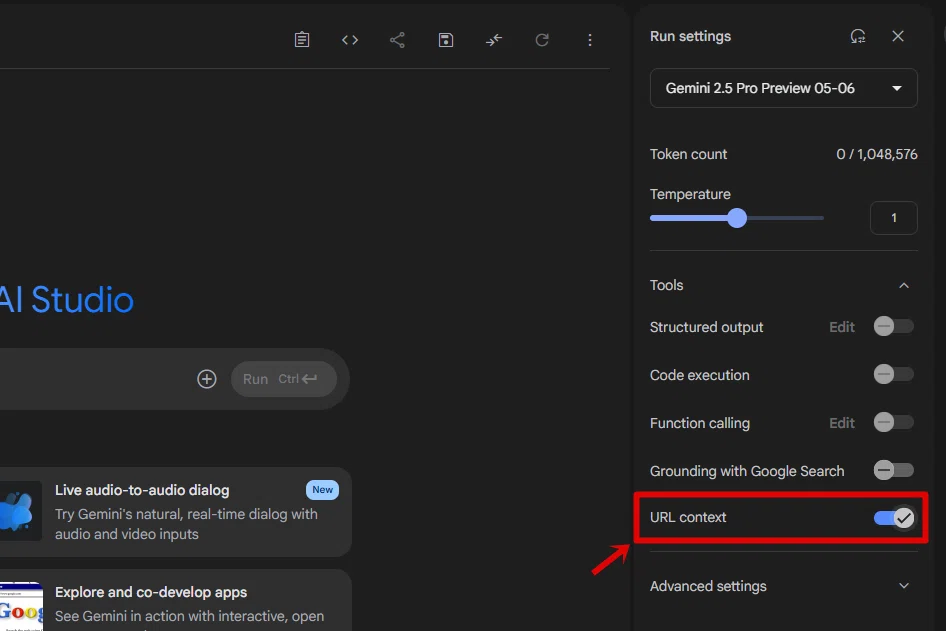Viewport: 946px width, 631px height.
Task: Close the Run settings panel
Action: click(898, 36)
